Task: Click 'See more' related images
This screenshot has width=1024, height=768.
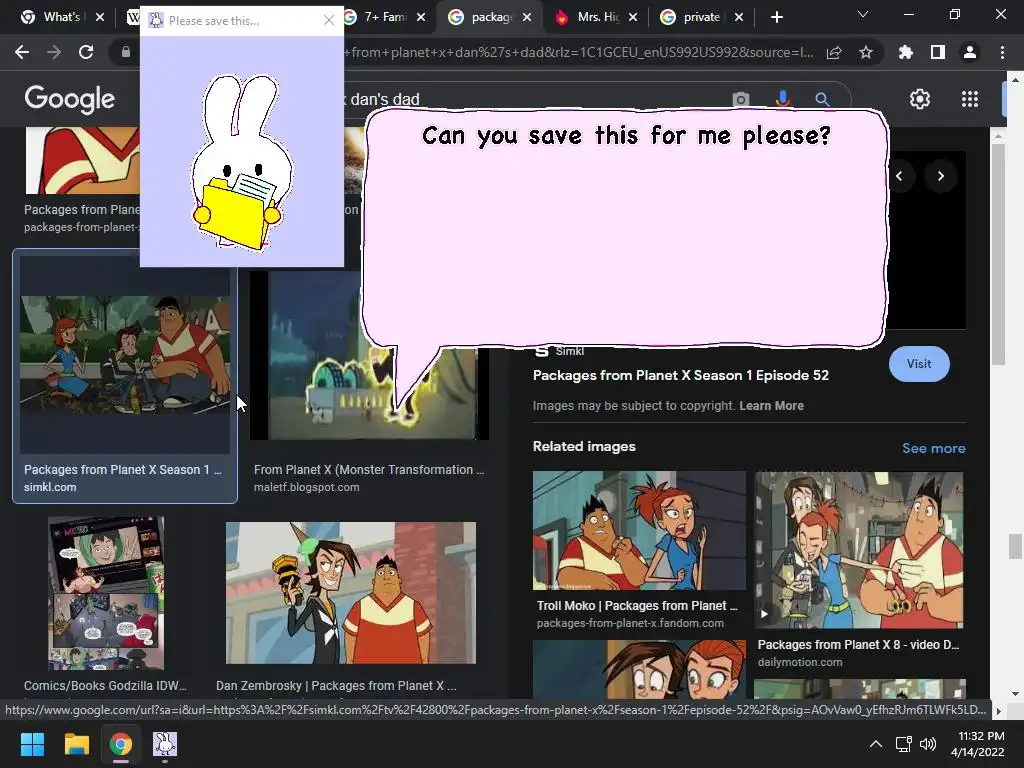Action: click(x=933, y=448)
